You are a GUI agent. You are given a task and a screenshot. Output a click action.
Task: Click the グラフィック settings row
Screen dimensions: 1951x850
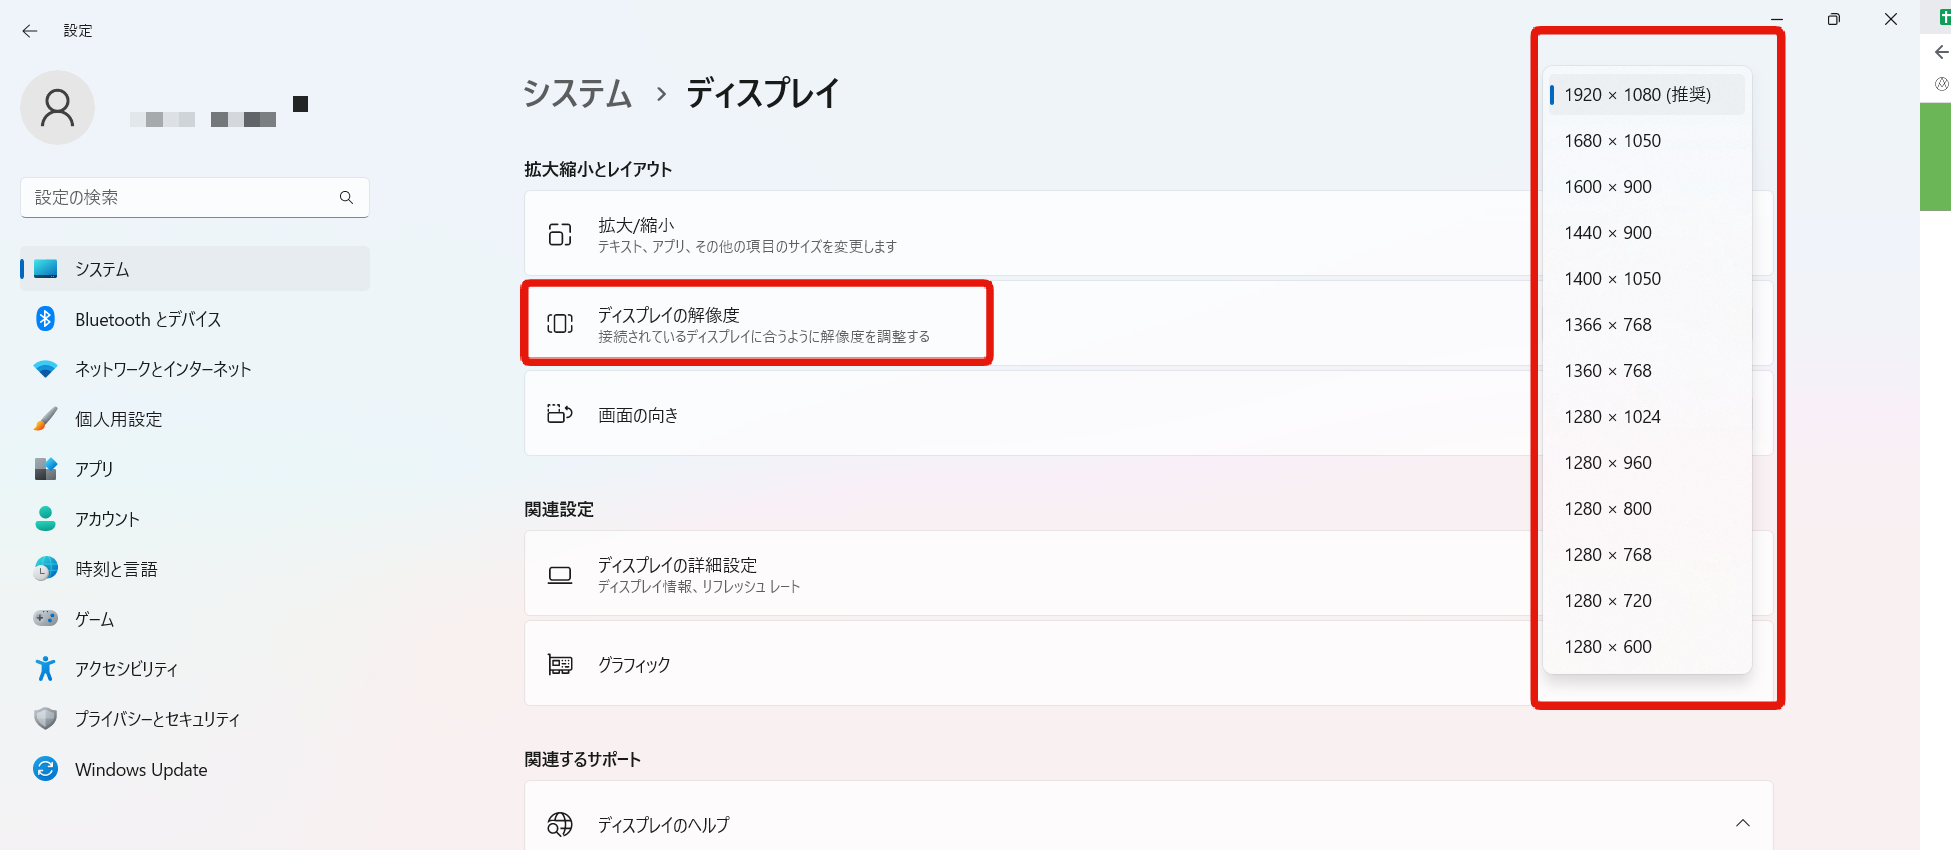(1030, 664)
